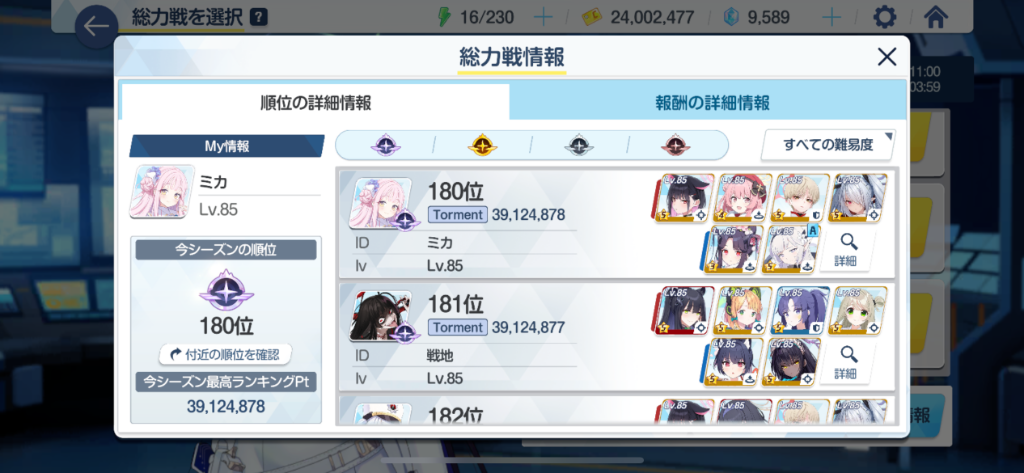Viewport: 1024px width, 473px height.
Task: Go back with the arrow button
Action: coord(96,27)
